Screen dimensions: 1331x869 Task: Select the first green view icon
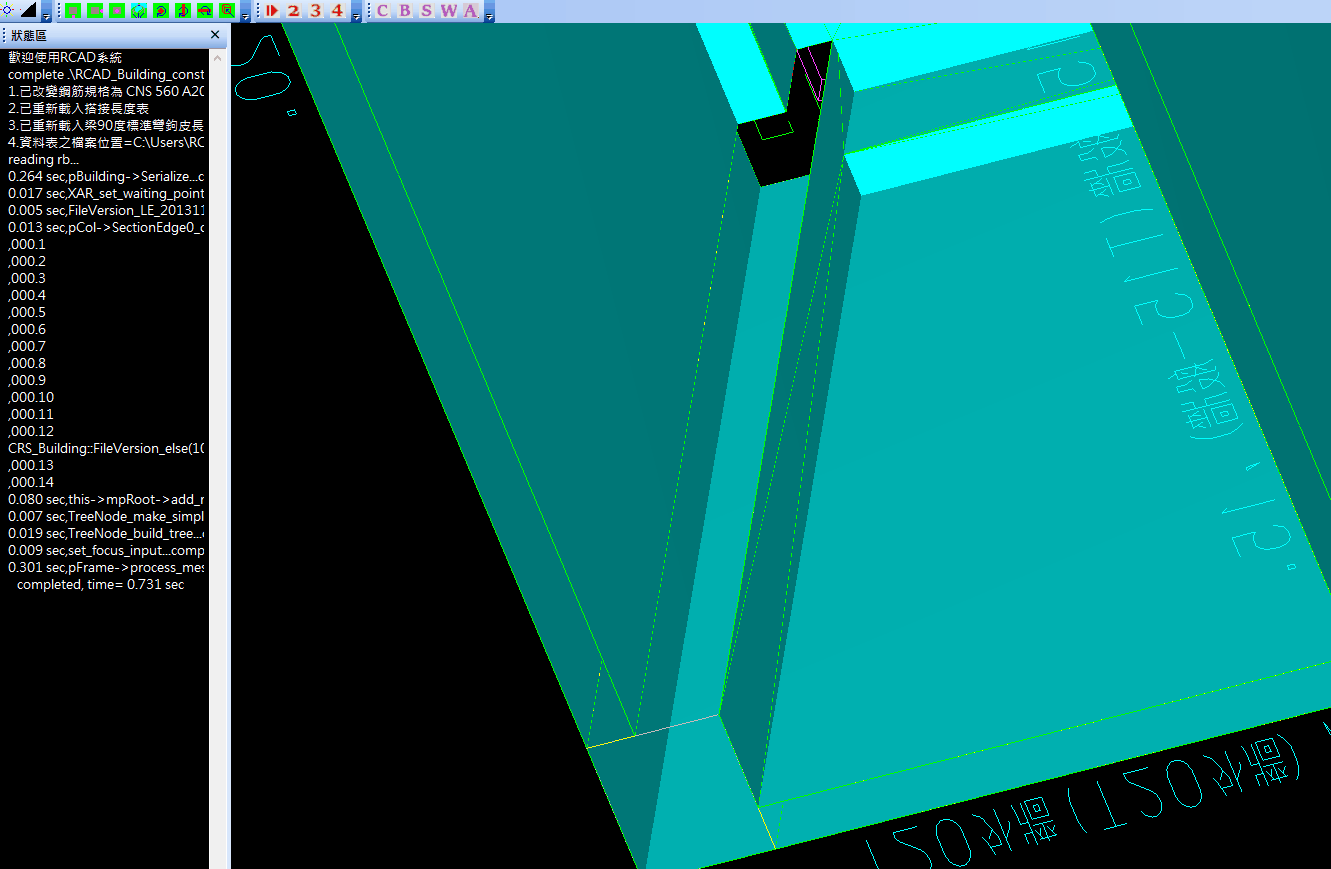(73, 10)
